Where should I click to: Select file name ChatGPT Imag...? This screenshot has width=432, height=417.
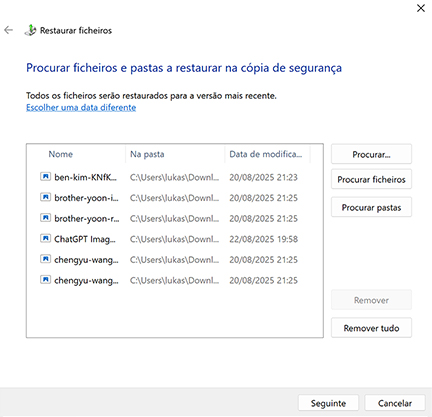pos(85,239)
